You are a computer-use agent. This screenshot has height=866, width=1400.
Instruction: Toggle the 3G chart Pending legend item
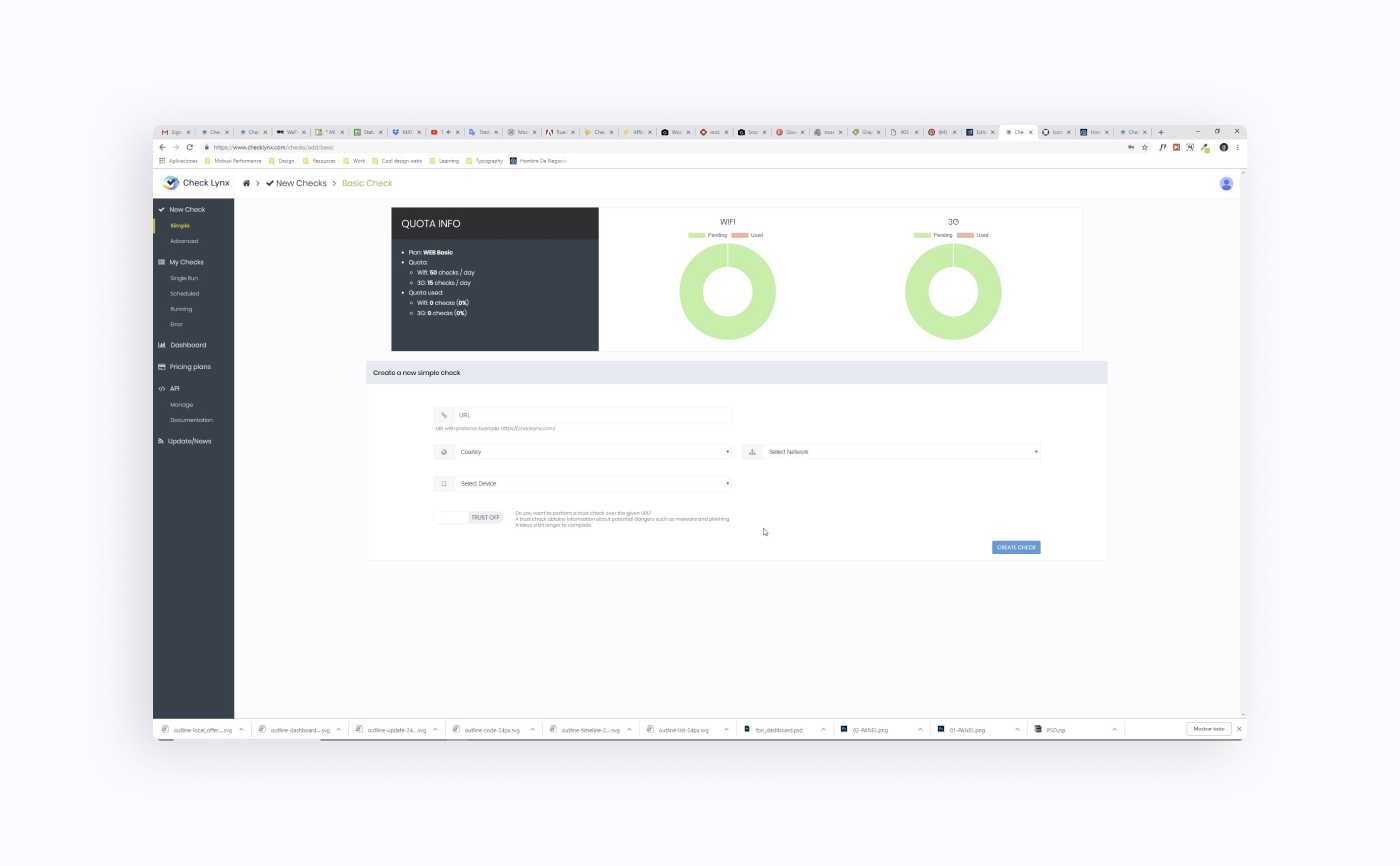(x=933, y=235)
